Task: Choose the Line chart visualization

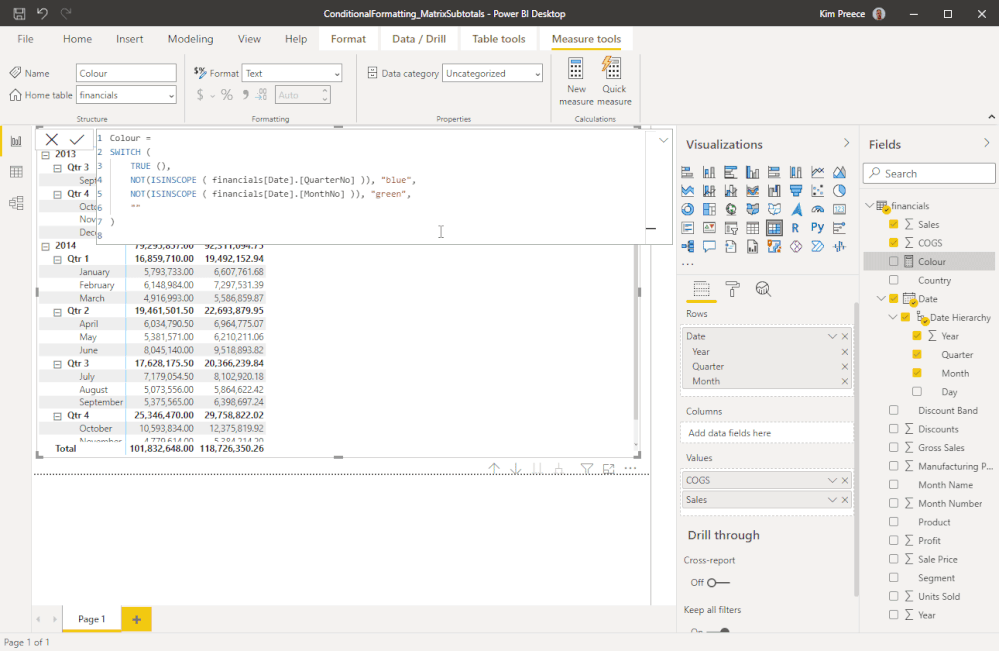Action: click(817, 172)
